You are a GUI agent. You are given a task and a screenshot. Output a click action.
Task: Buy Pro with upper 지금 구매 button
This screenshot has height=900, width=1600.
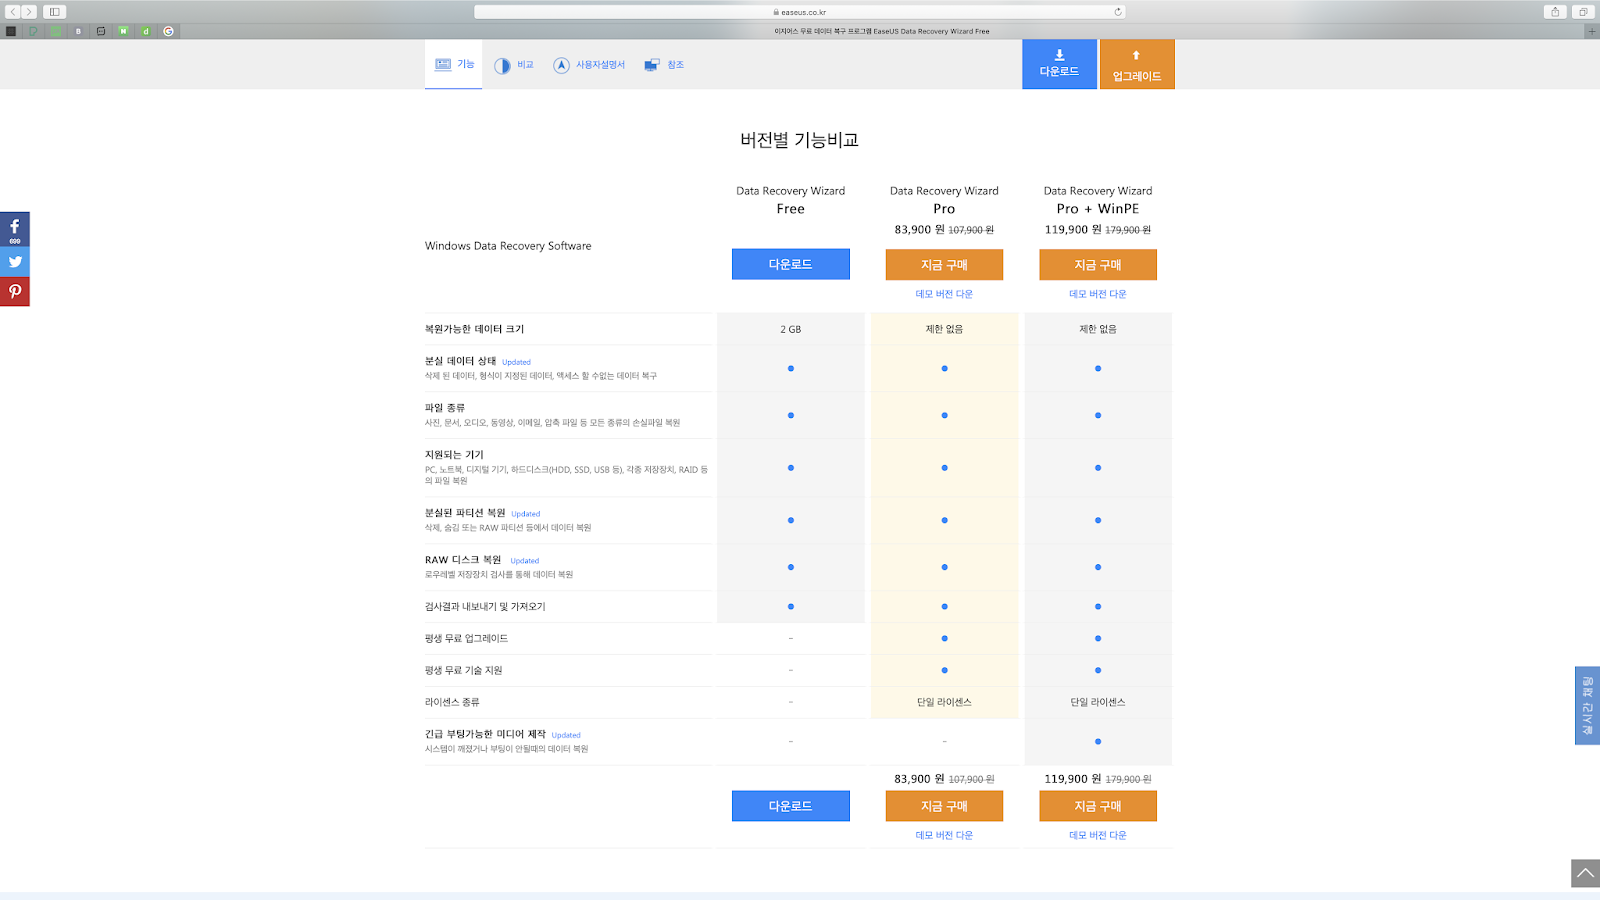click(x=944, y=264)
